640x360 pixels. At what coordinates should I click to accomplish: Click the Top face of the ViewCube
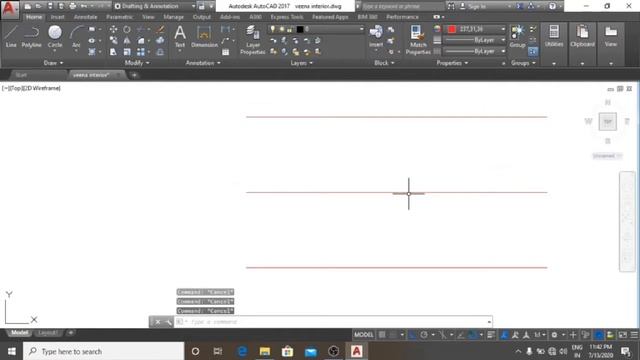607,122
